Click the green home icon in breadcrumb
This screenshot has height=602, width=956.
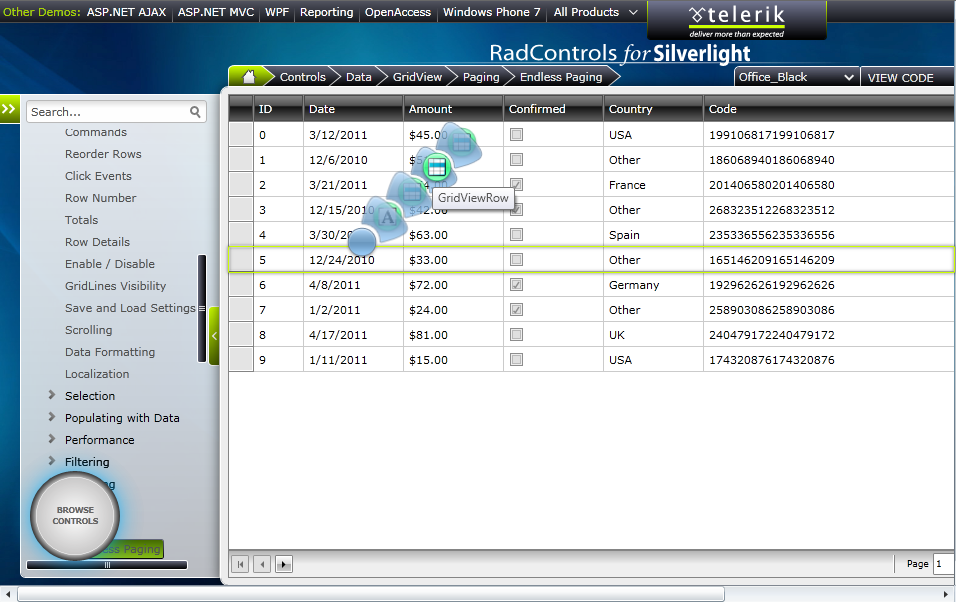(249, 76)
